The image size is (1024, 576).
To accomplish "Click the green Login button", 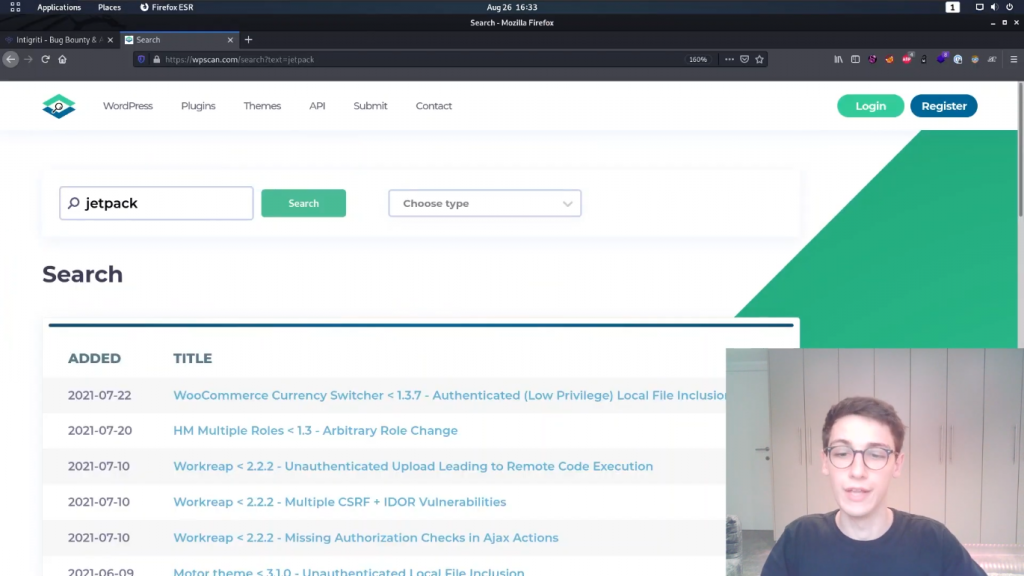I will click(871, 106).
